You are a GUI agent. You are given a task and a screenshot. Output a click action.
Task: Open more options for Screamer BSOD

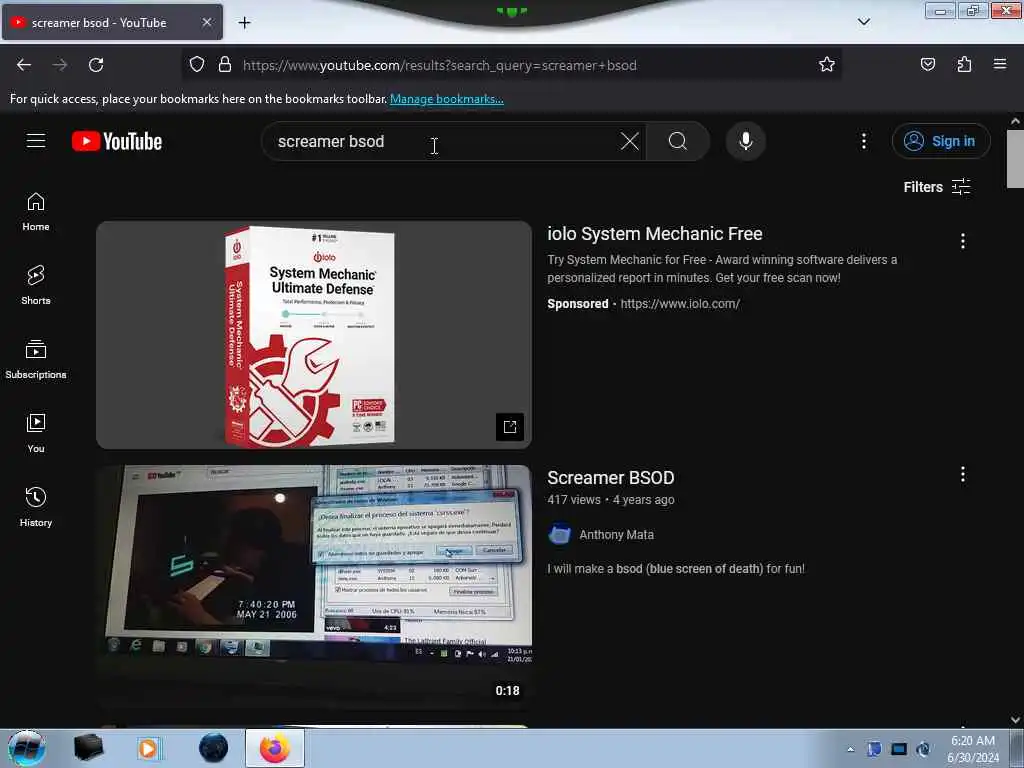[x=963, y=474]
